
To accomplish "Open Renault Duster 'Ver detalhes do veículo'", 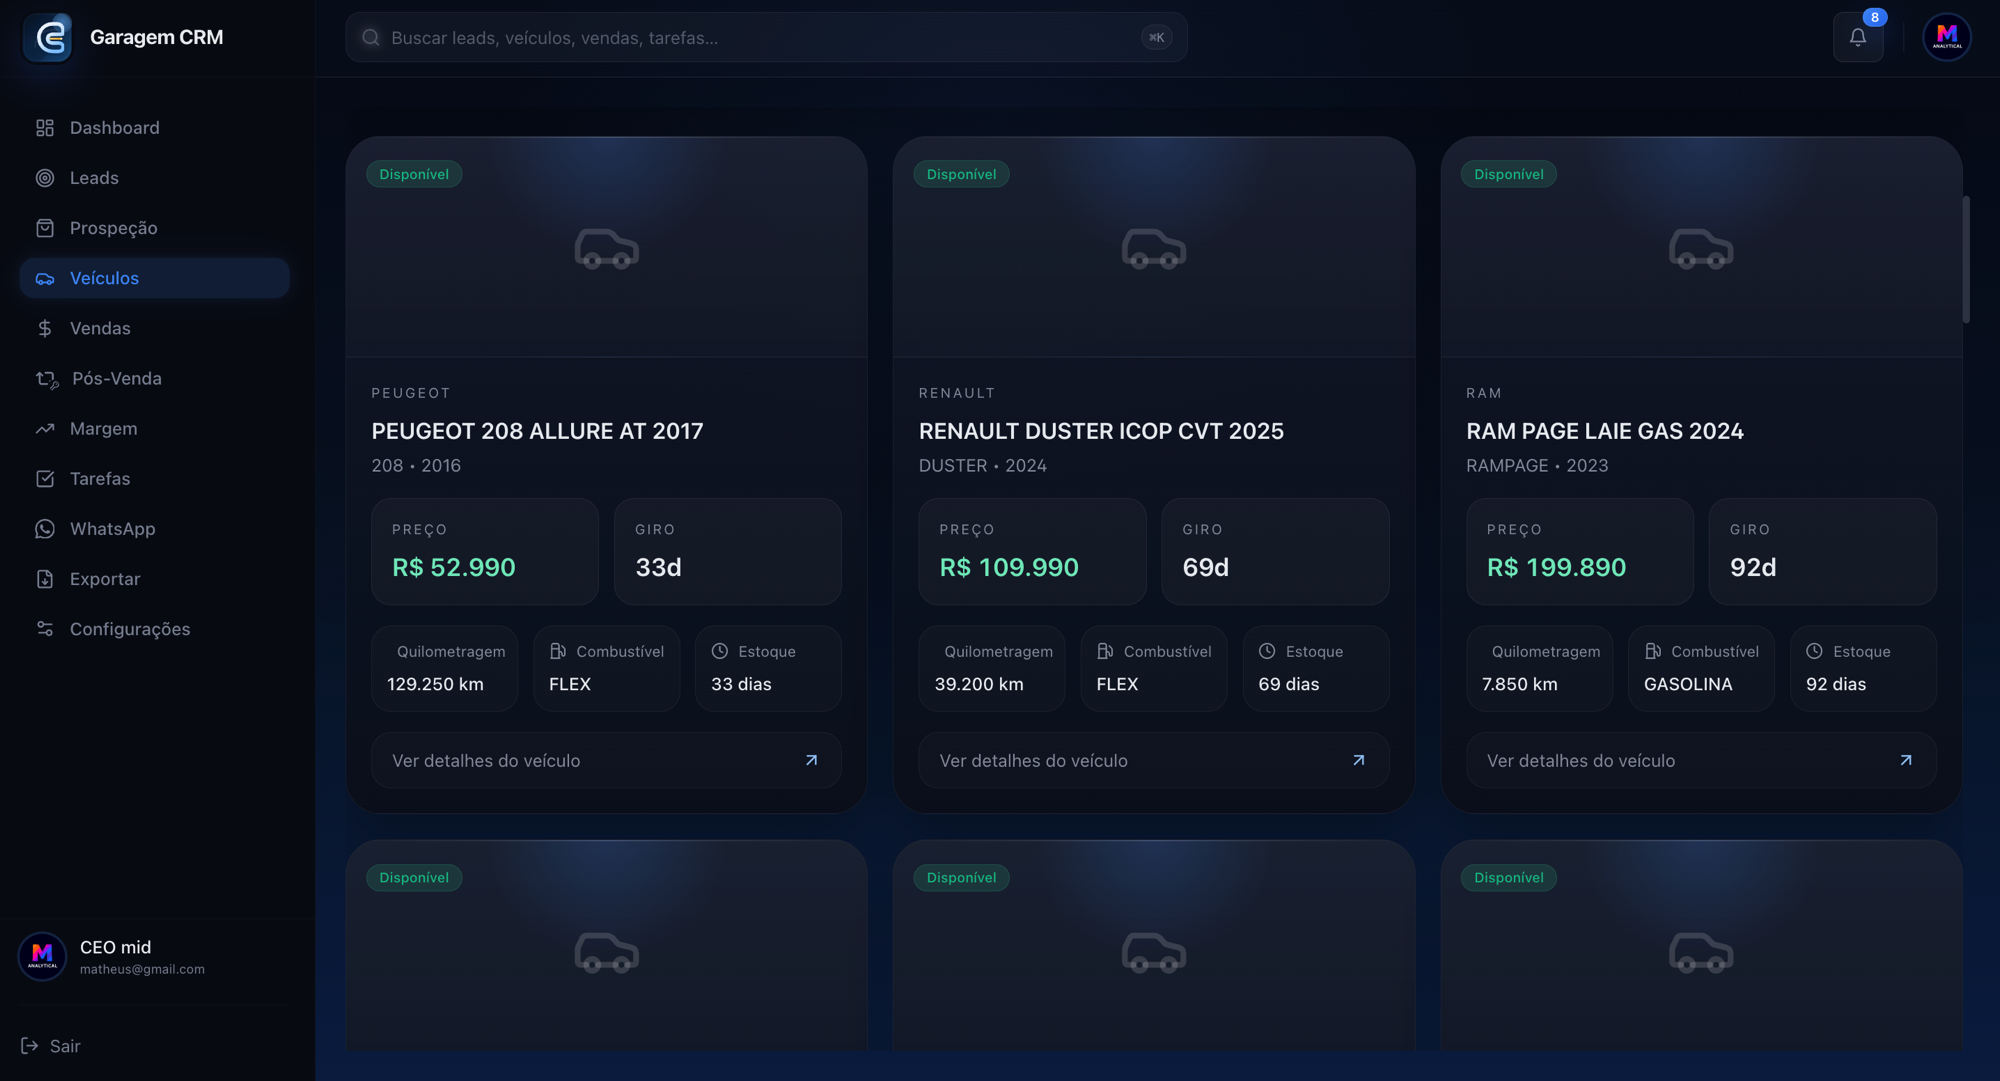I will point(1154,761).
